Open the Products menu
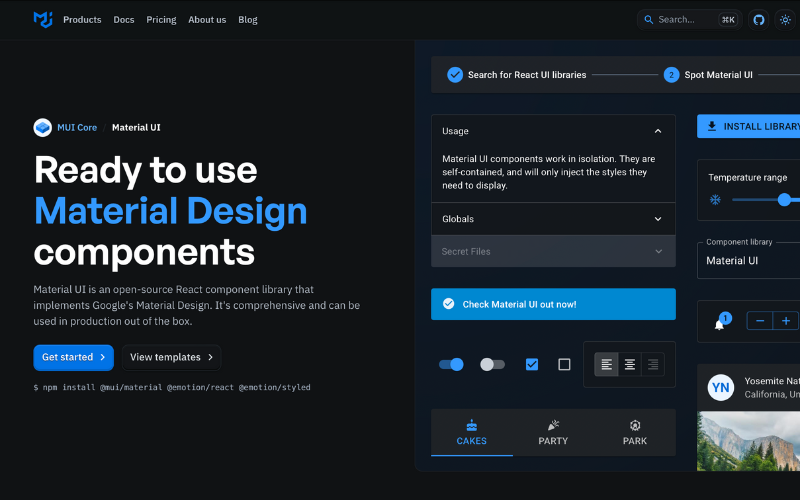The image size is (800, 500). pyautogui.click(x=82, y=20)
